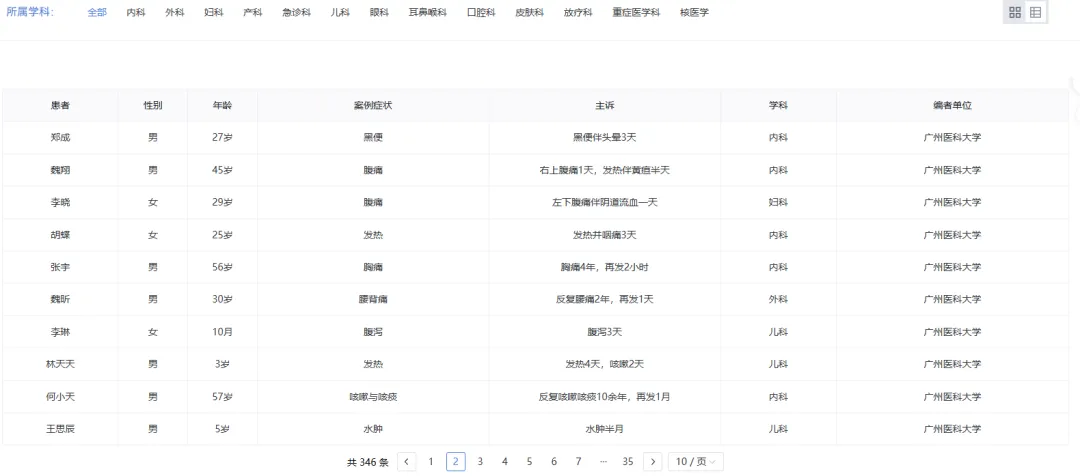The image size is (1080, 476).
Task: Select 全部 discipline filter
Action: coord(97,12)
